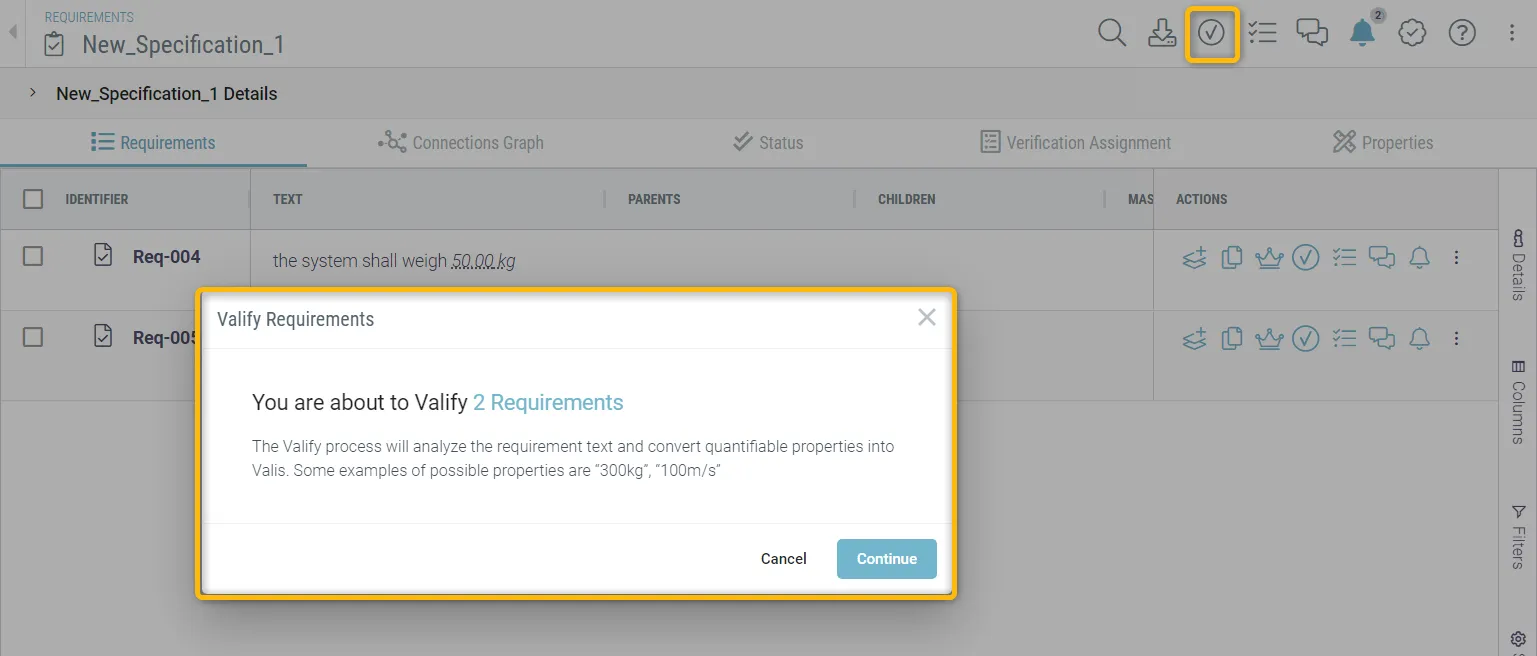Open the three-dot menu for Req-004

pyautogui.click(x=1456, y=258)
